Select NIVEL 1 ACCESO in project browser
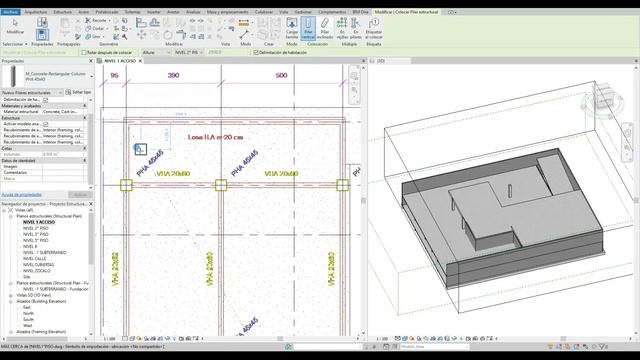This screenshot has width=640, height=360. 39,222
